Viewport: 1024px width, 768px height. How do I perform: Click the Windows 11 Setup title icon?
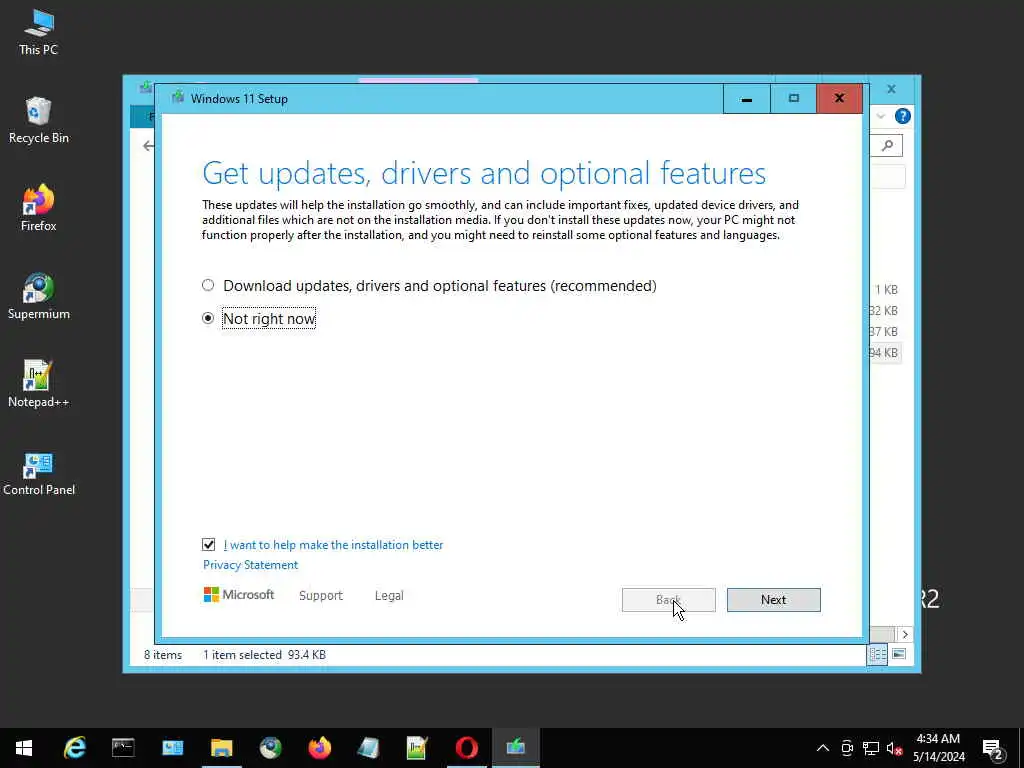click(178, 98)
